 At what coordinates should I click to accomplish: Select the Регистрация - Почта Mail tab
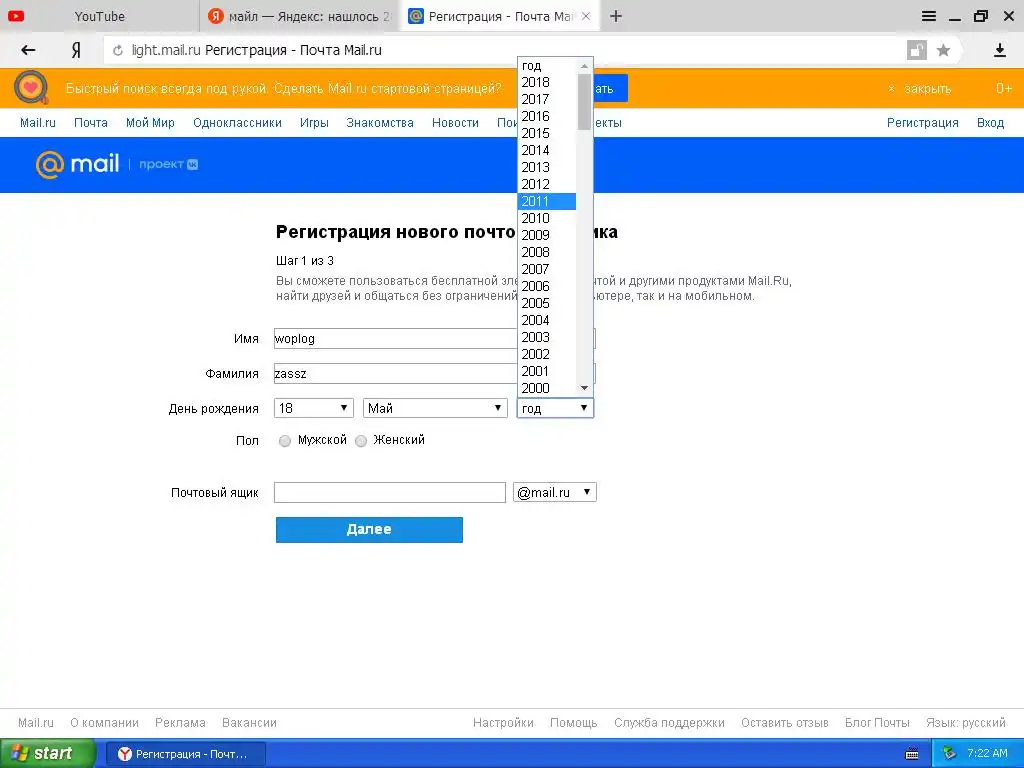(x=500, y=16)
